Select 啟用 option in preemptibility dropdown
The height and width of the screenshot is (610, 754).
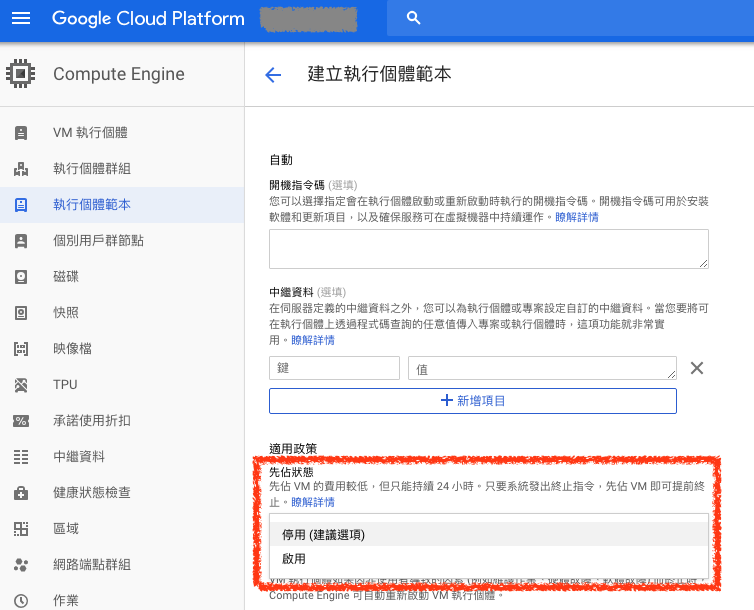(x=294, y=559)
